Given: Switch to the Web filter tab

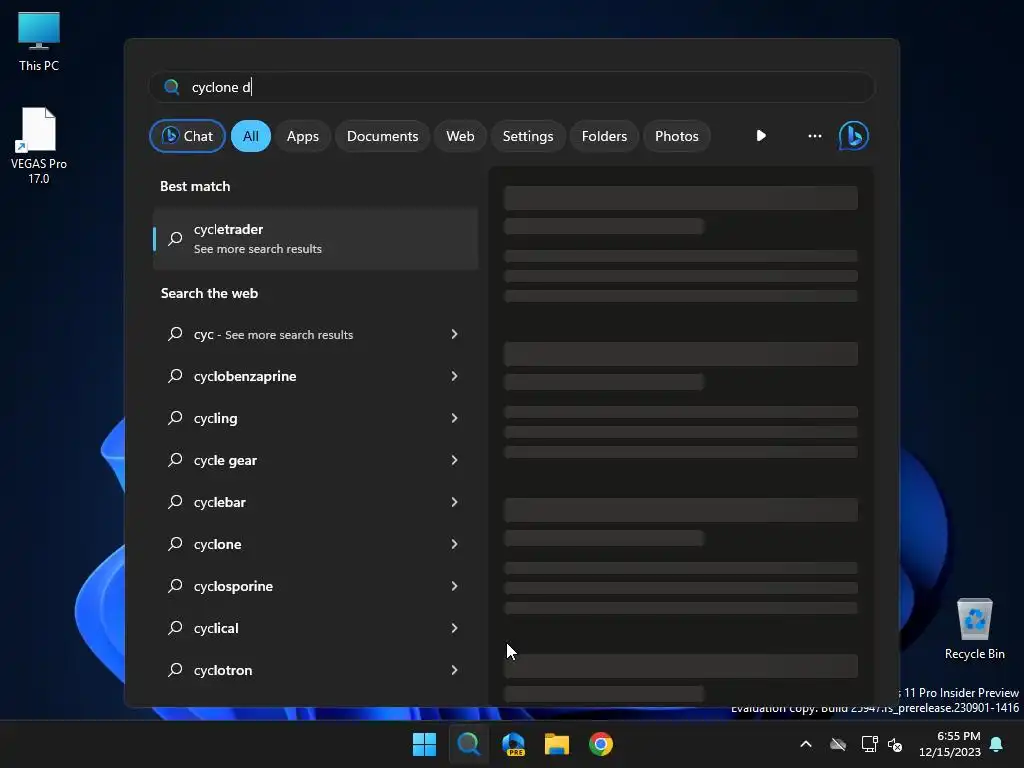Looking at the screenshot, I should (x=460, y=136).
